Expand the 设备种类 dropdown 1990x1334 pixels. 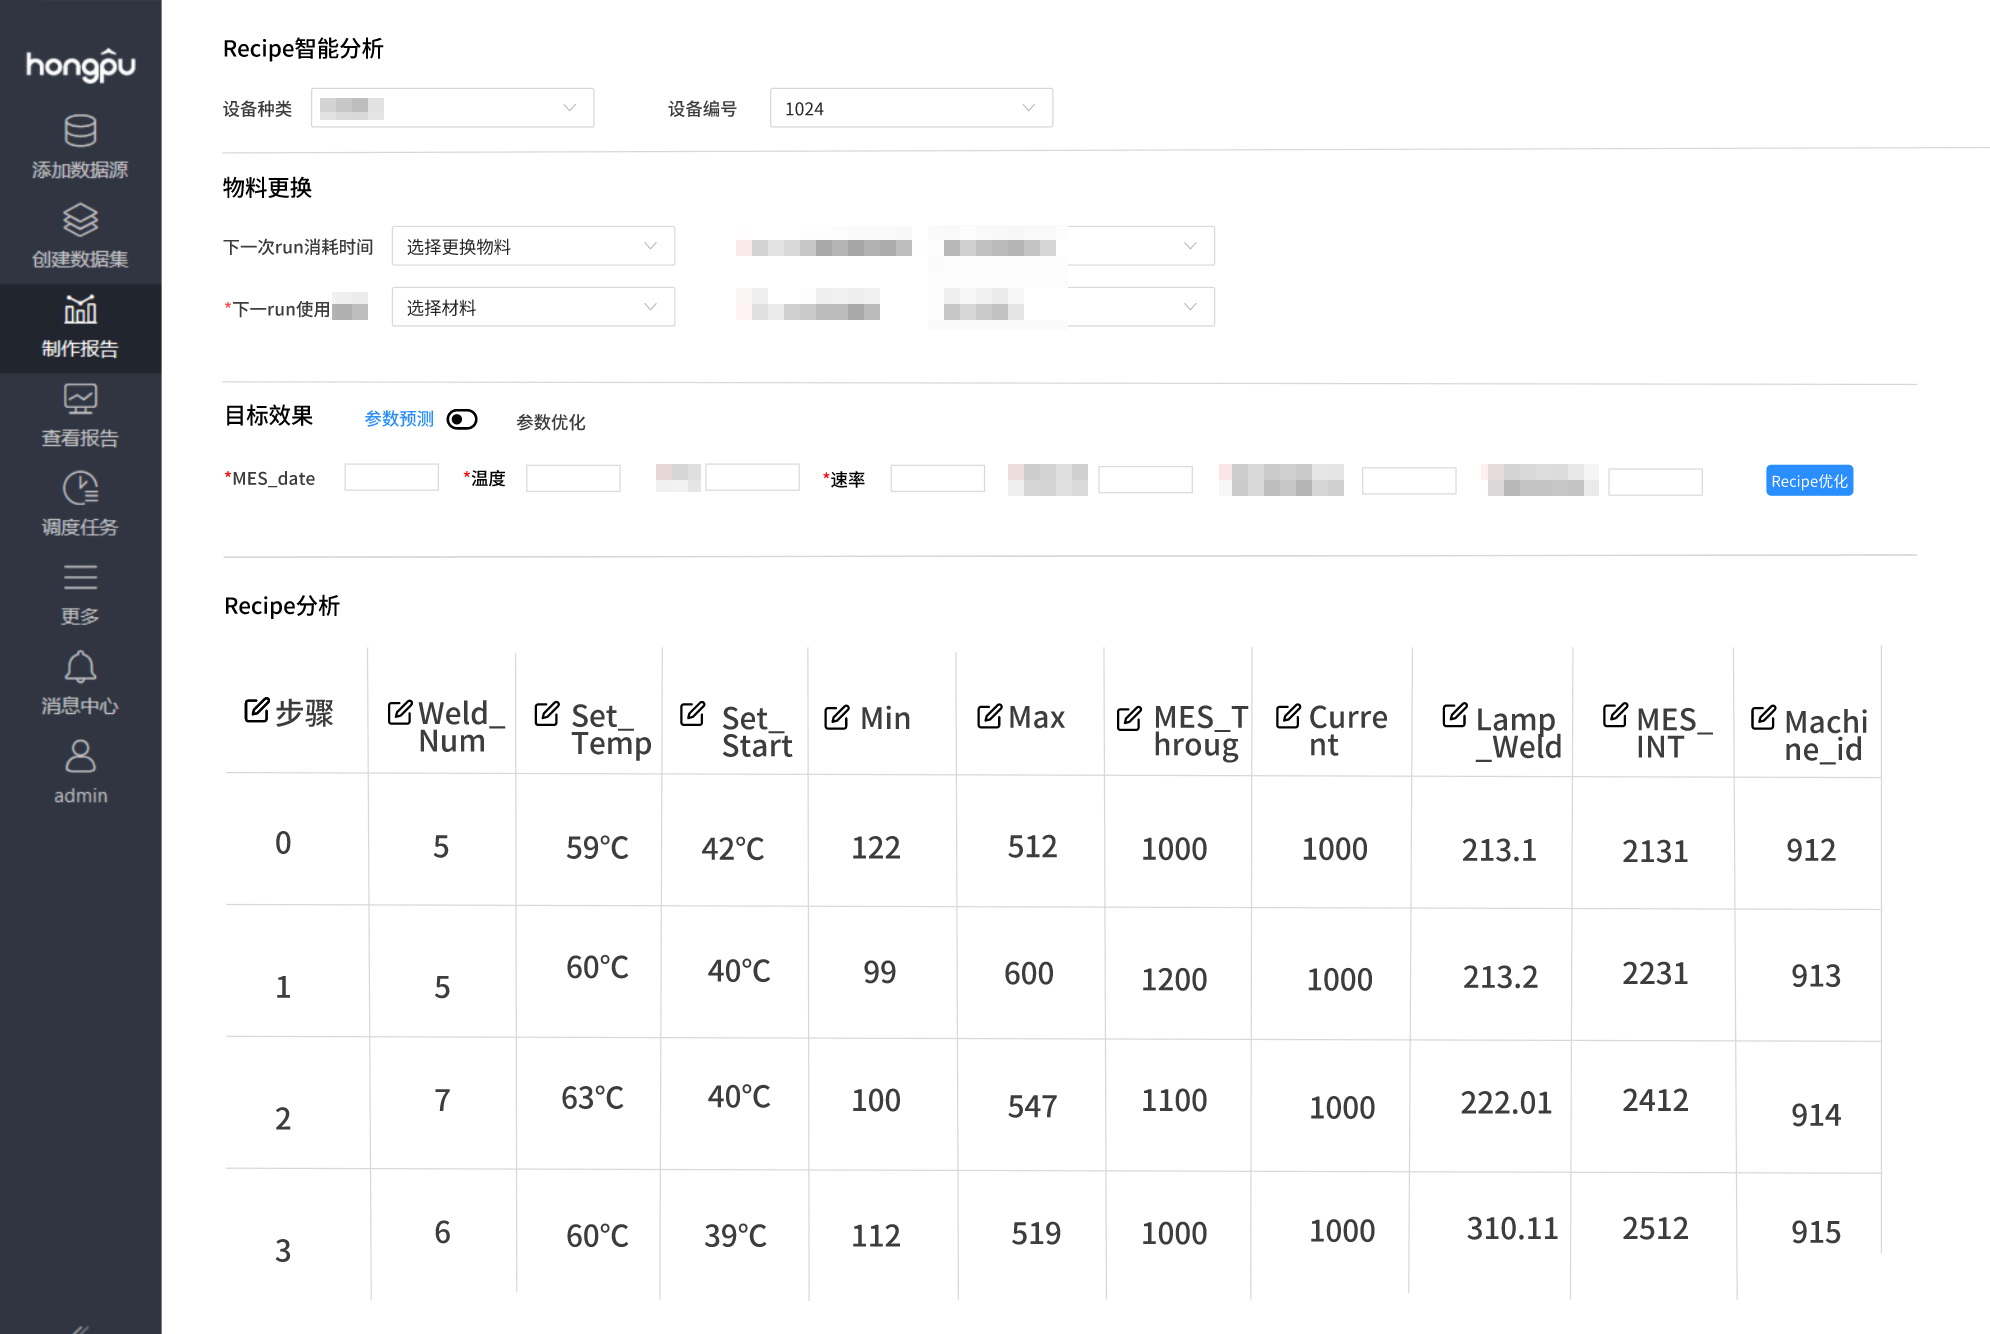coord(452,108)
